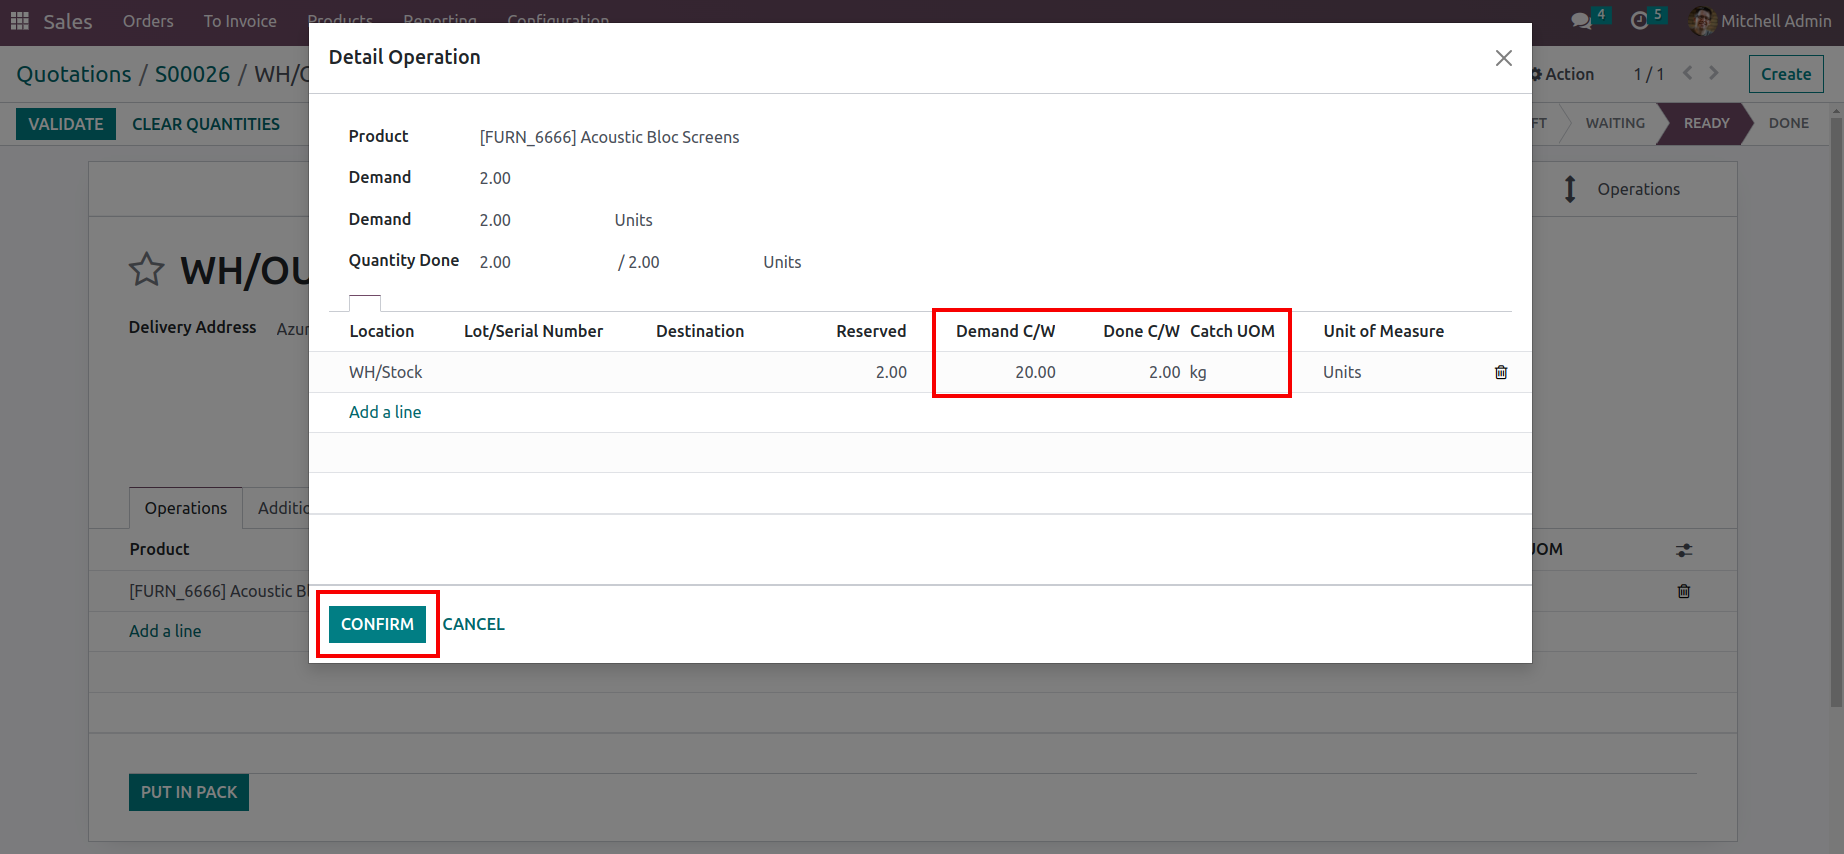The width and height of the screenshot is (1844, 854).
Task: Select the Done status stage
Action: point(1789,123)
